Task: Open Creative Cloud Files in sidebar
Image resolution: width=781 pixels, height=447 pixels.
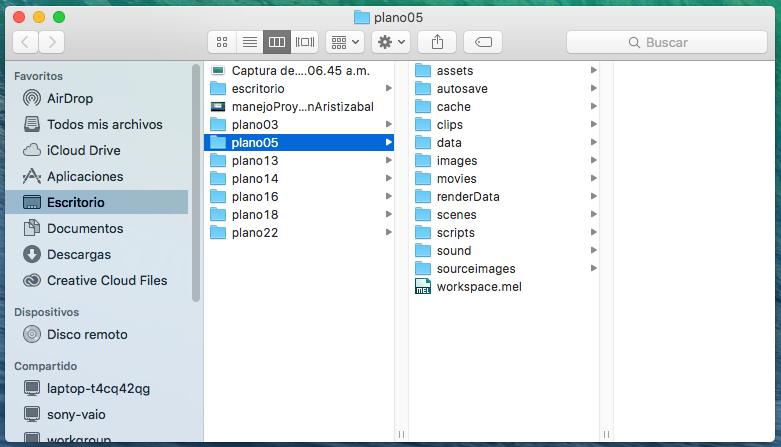Action: tap(97, 281)
